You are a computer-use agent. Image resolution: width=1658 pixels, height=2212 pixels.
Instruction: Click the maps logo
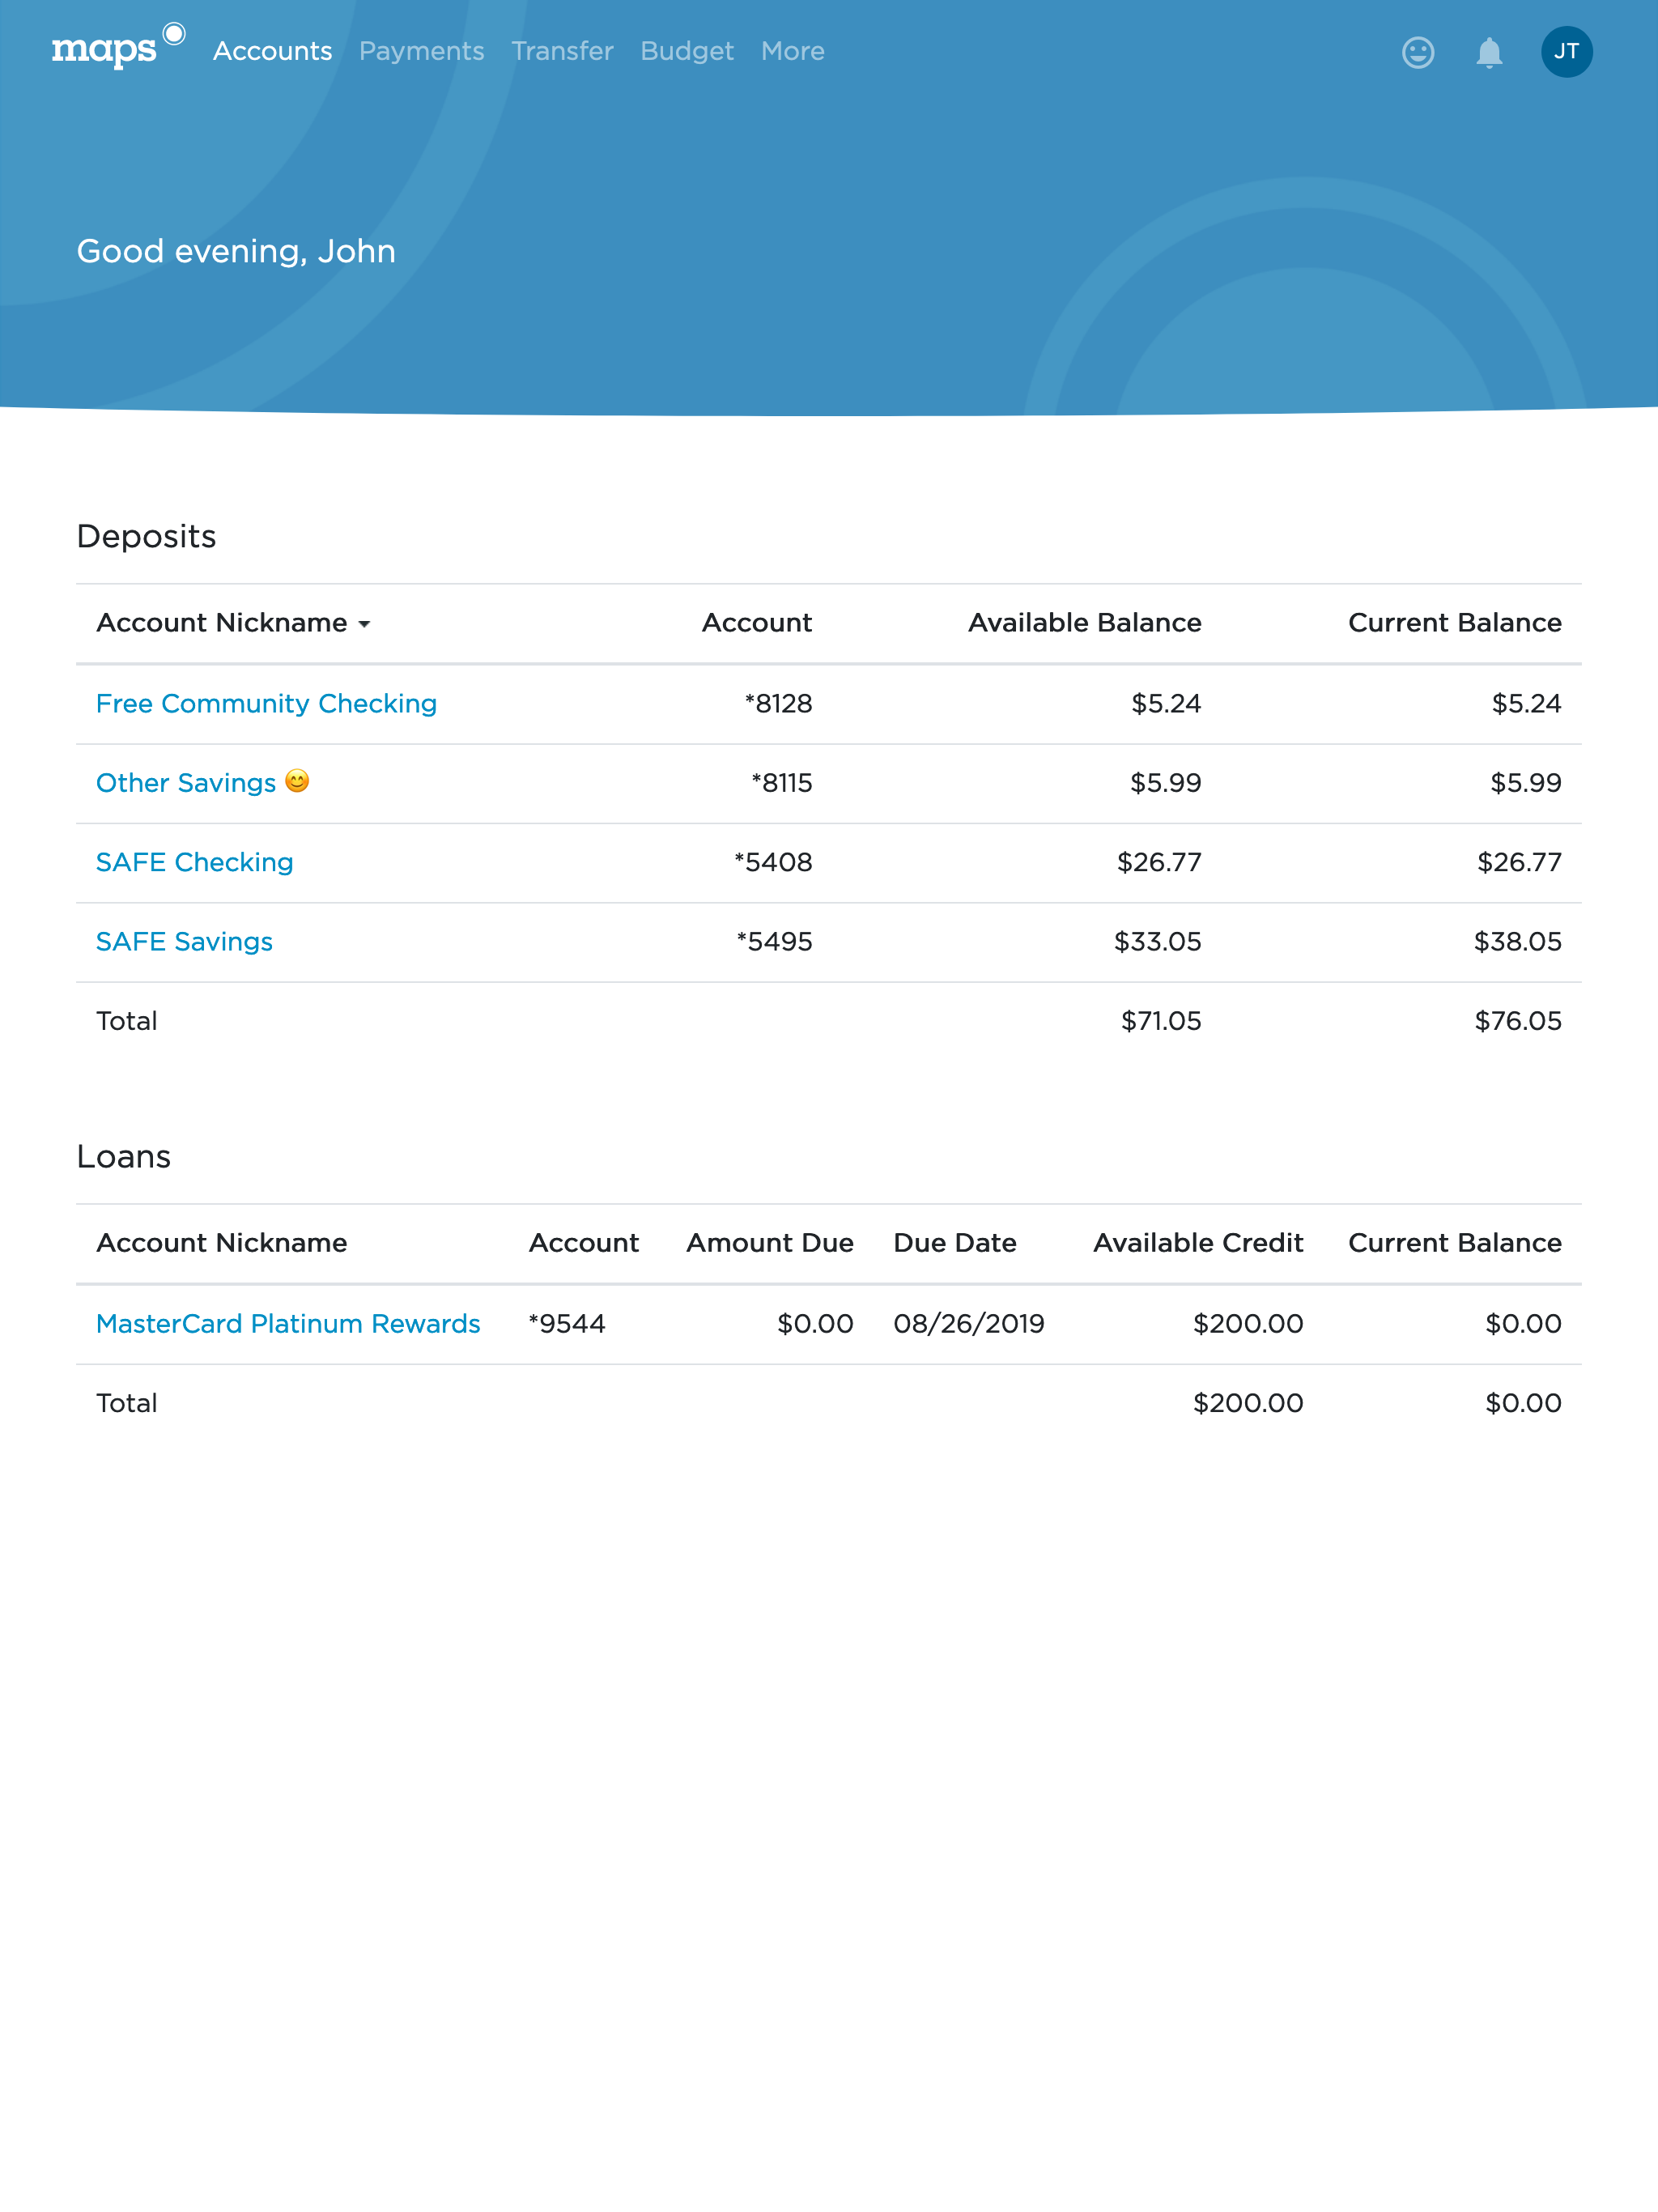[x=118, y=47]
